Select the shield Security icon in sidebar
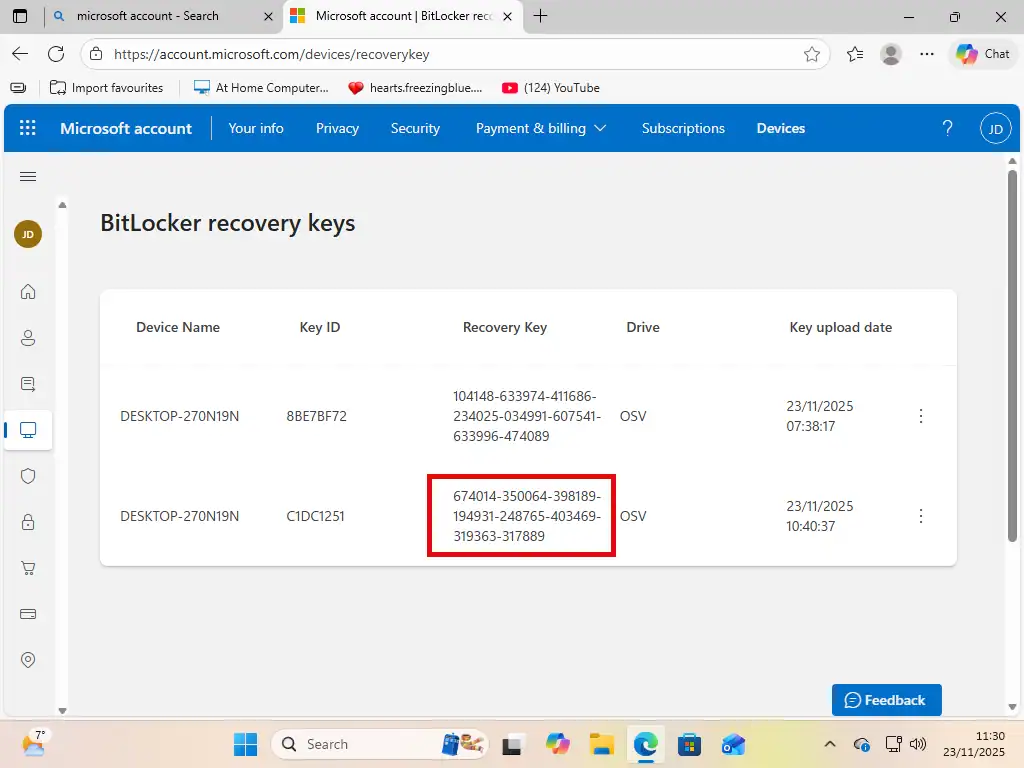This screenshot has height=768, width=1024. (x=28, y=476)
